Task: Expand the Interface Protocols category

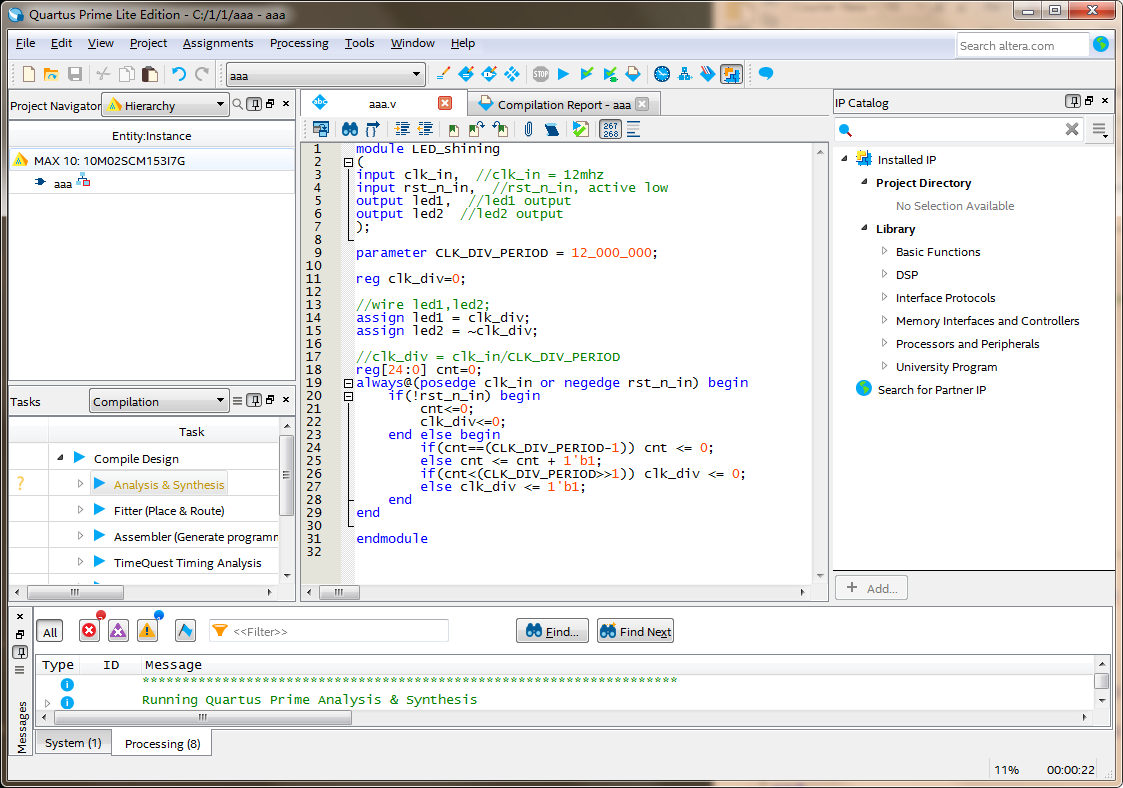Action: 885,297
